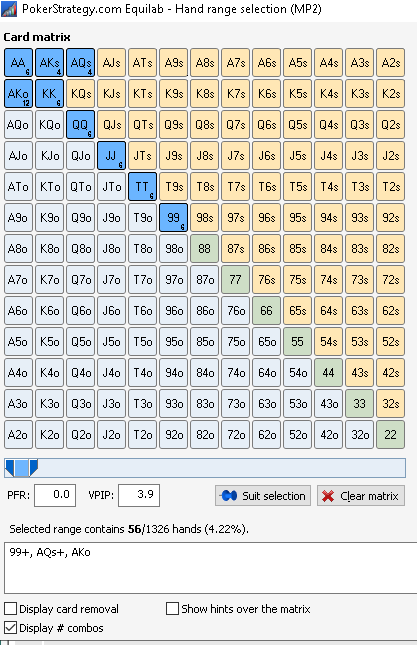Select the JTs suited hand
This screenshot has width=417, height=645.
pyautogui.click(x=143, y=155)
